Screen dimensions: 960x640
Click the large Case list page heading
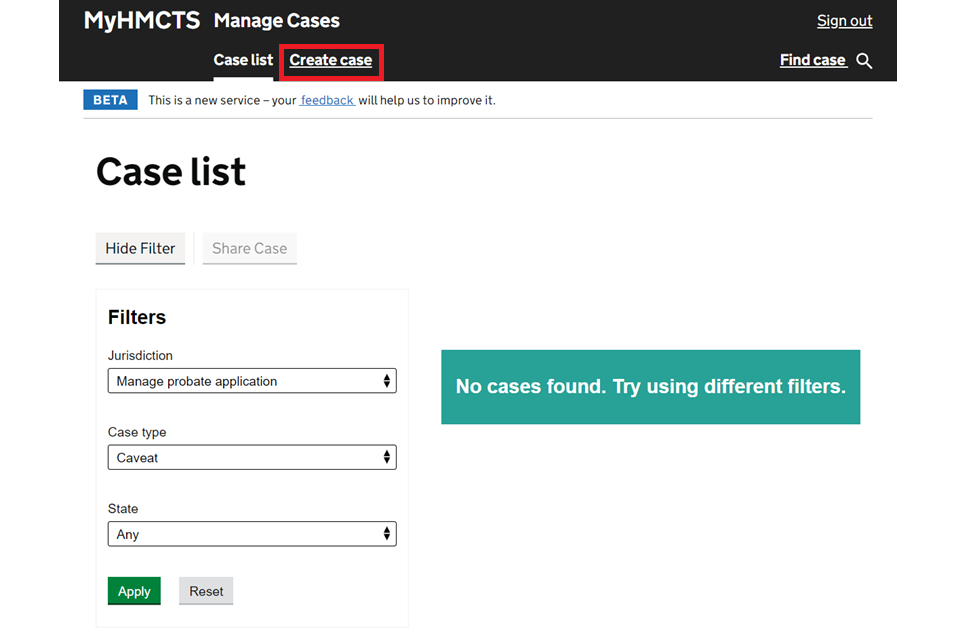point(171,172)
